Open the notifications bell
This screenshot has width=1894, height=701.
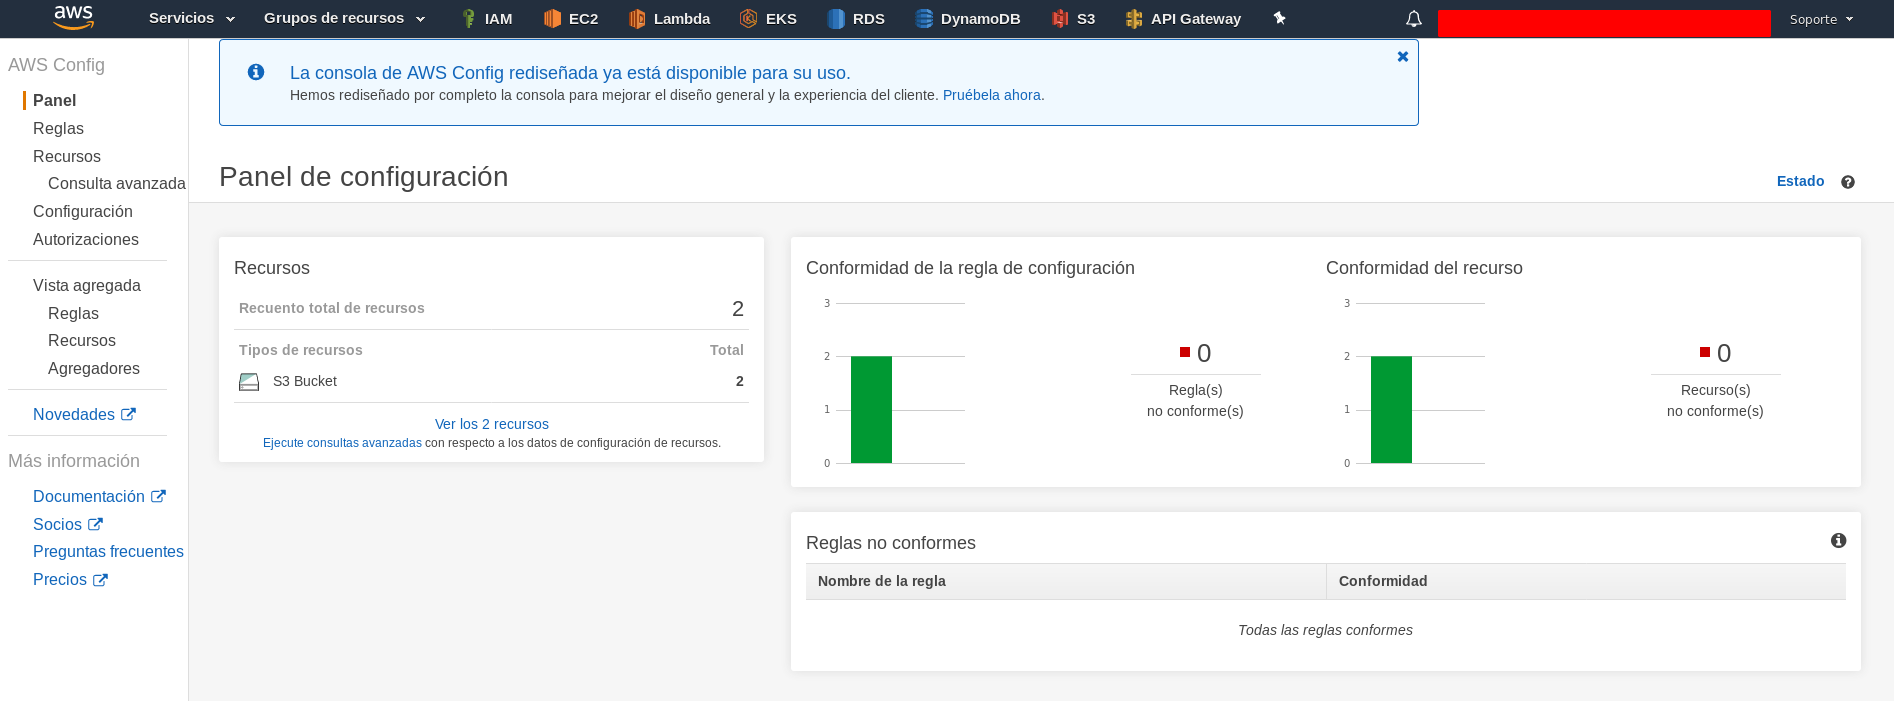click(x=1413, y=19)
